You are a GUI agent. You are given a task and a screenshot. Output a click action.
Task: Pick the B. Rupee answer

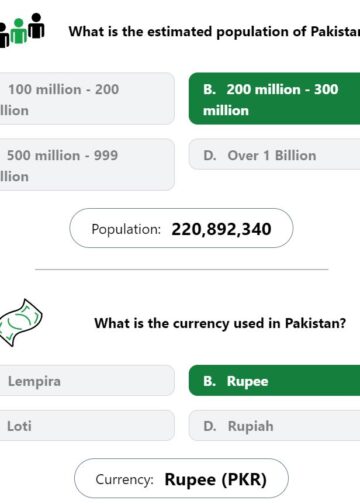tap(274, 380)
